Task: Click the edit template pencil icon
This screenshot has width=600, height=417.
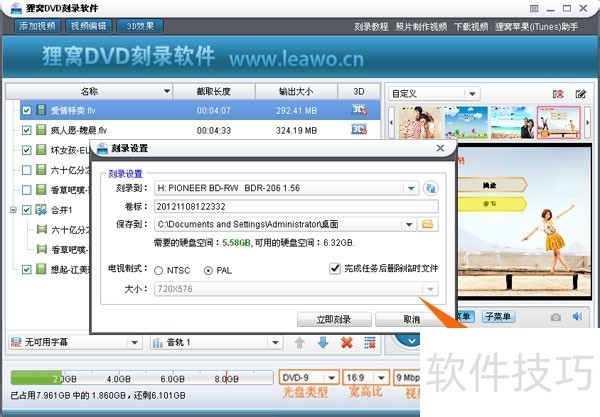Action: 580,94
